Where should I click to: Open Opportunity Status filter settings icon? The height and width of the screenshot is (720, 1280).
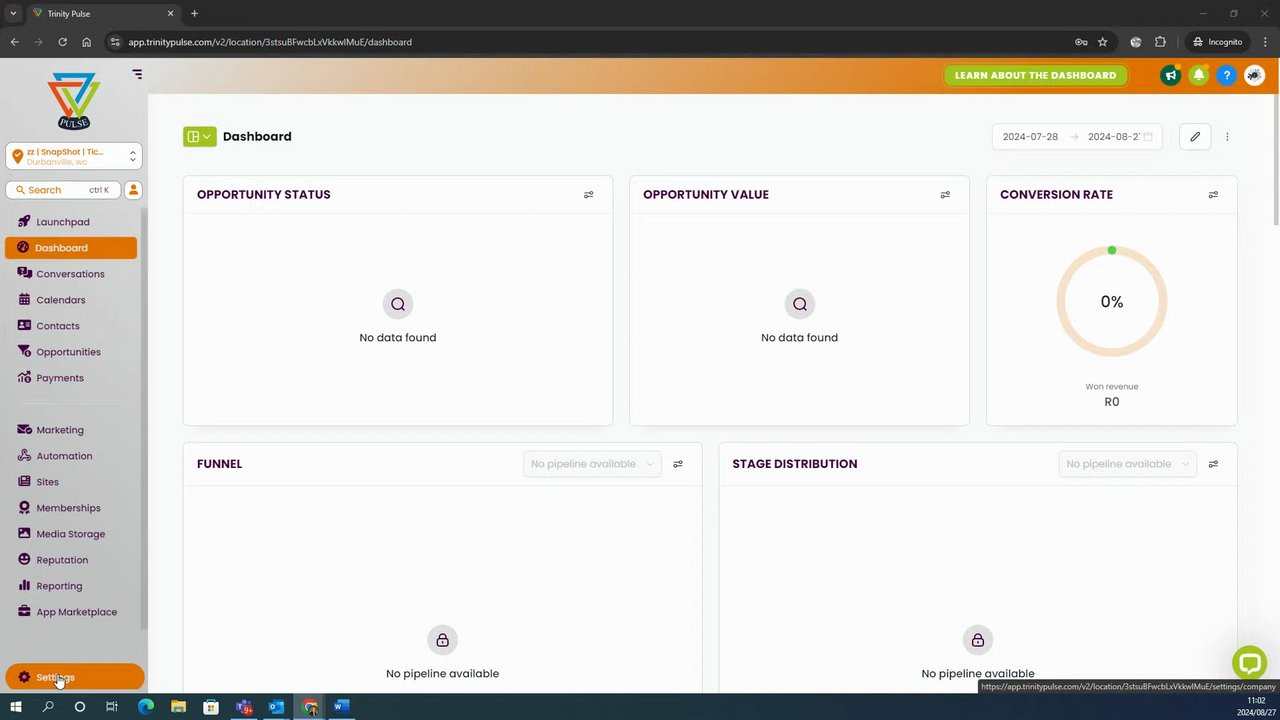(588, 195)
